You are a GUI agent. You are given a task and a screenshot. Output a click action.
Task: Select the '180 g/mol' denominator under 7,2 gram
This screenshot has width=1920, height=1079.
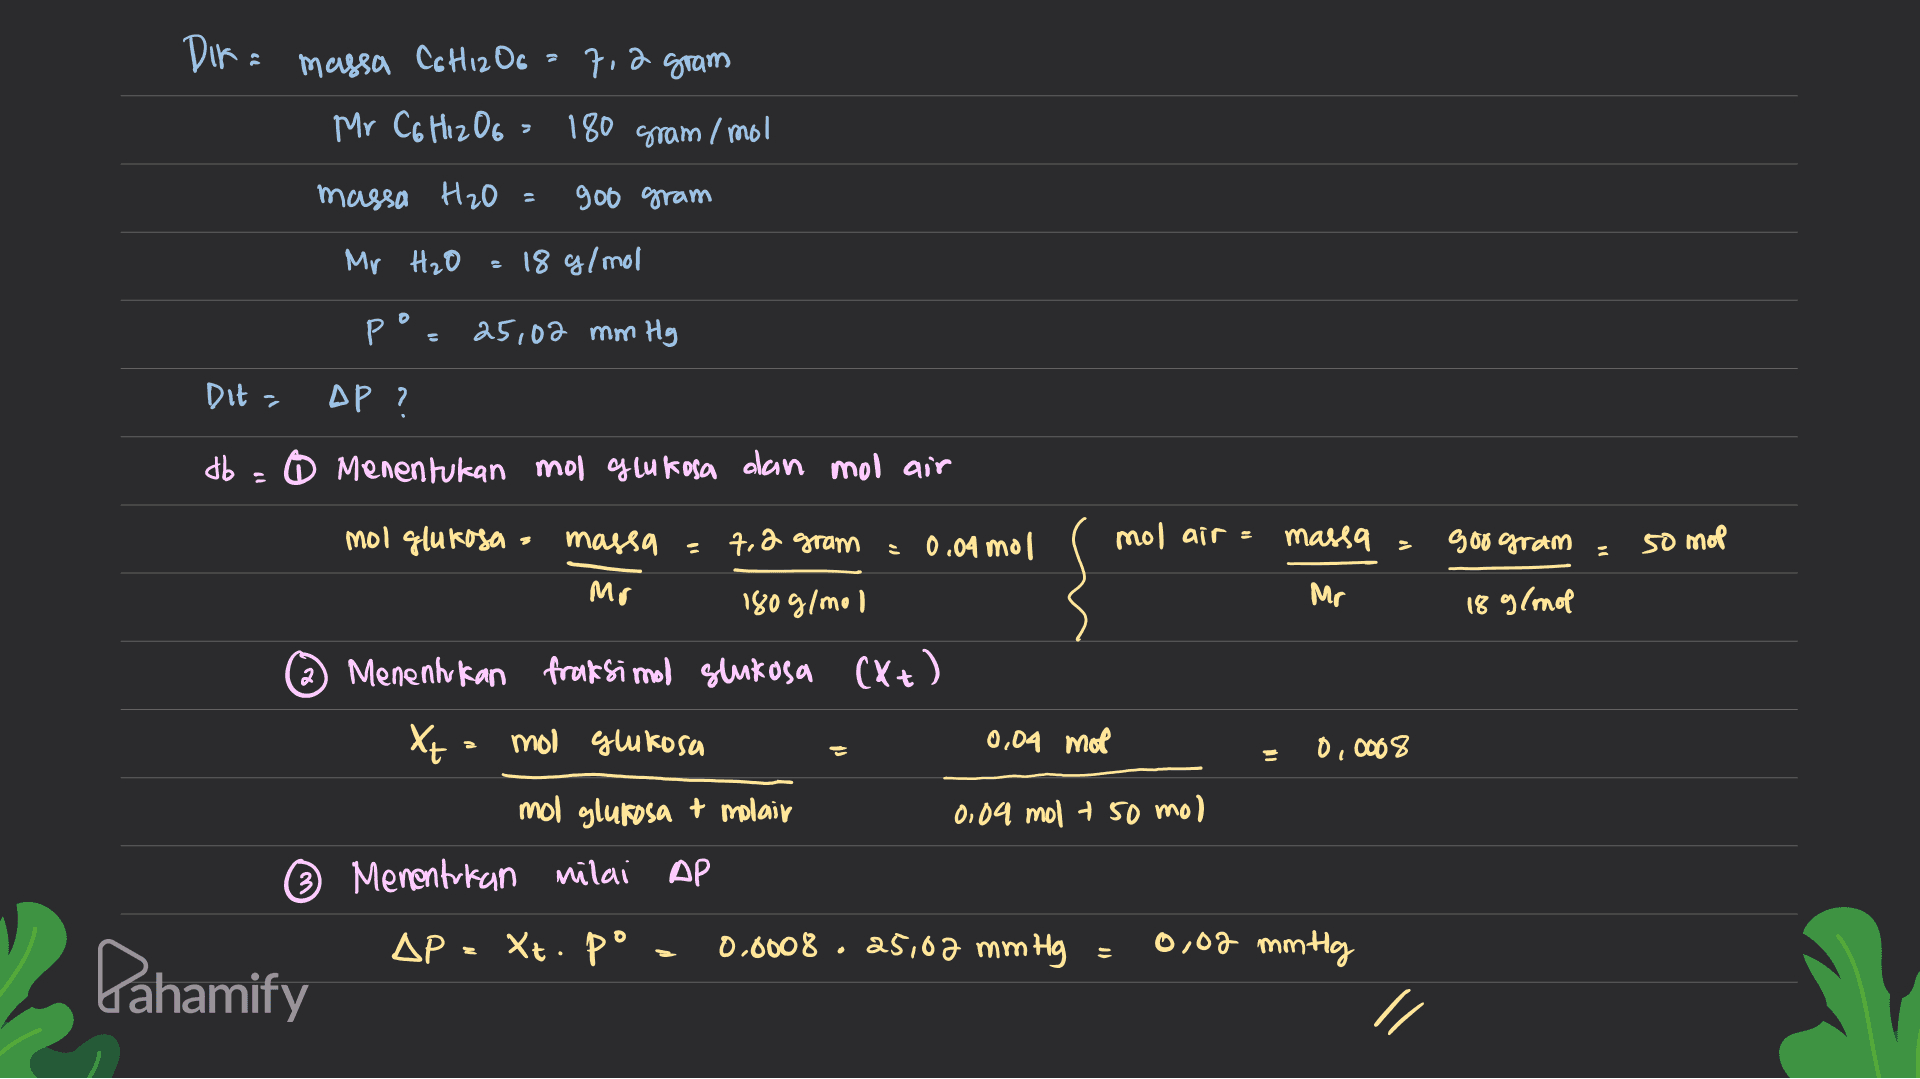(803, 603)
